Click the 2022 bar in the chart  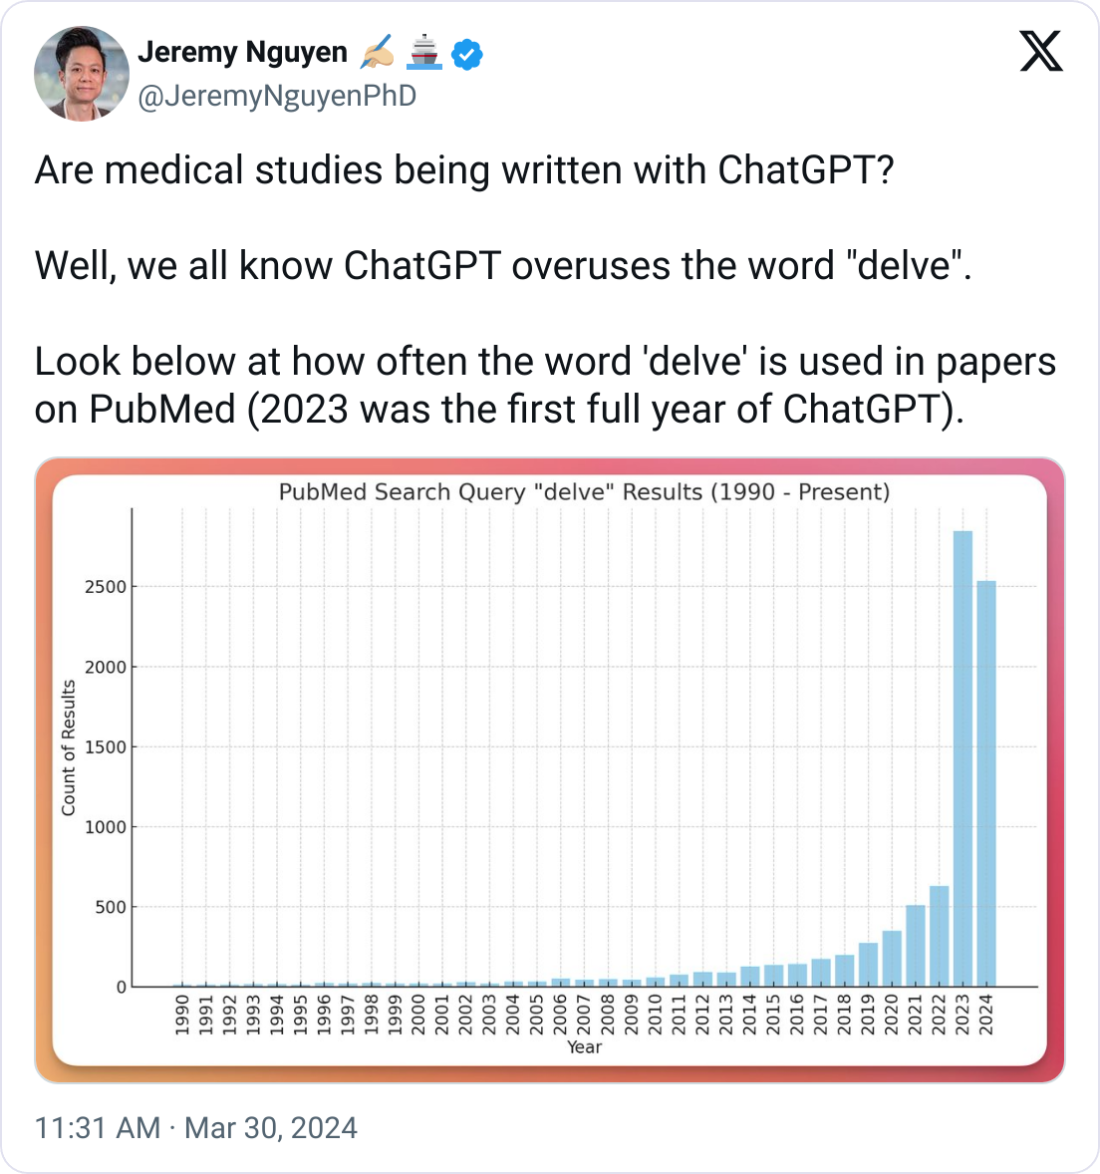tap(939, 936)
